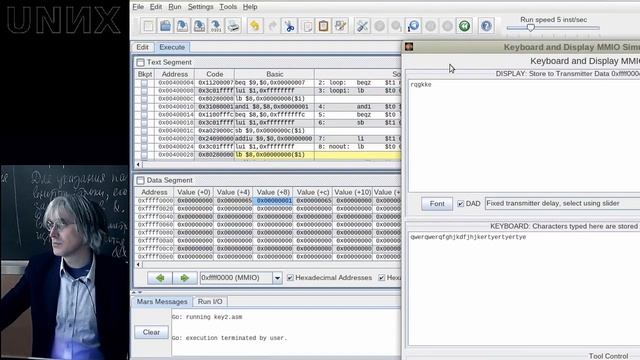640x360 pixels.
Task: Open the Fixed transmitter delay dropdown
Action: click(x=562, y=203)
